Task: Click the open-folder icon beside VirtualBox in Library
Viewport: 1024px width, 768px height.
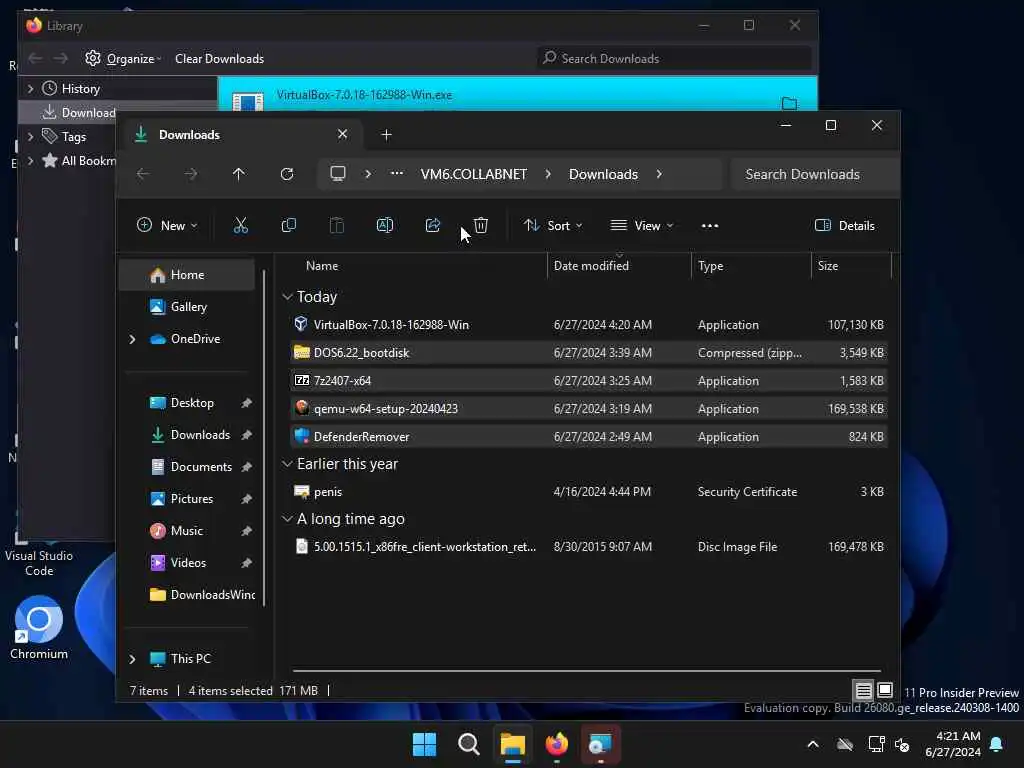Action: pos(789,103)
